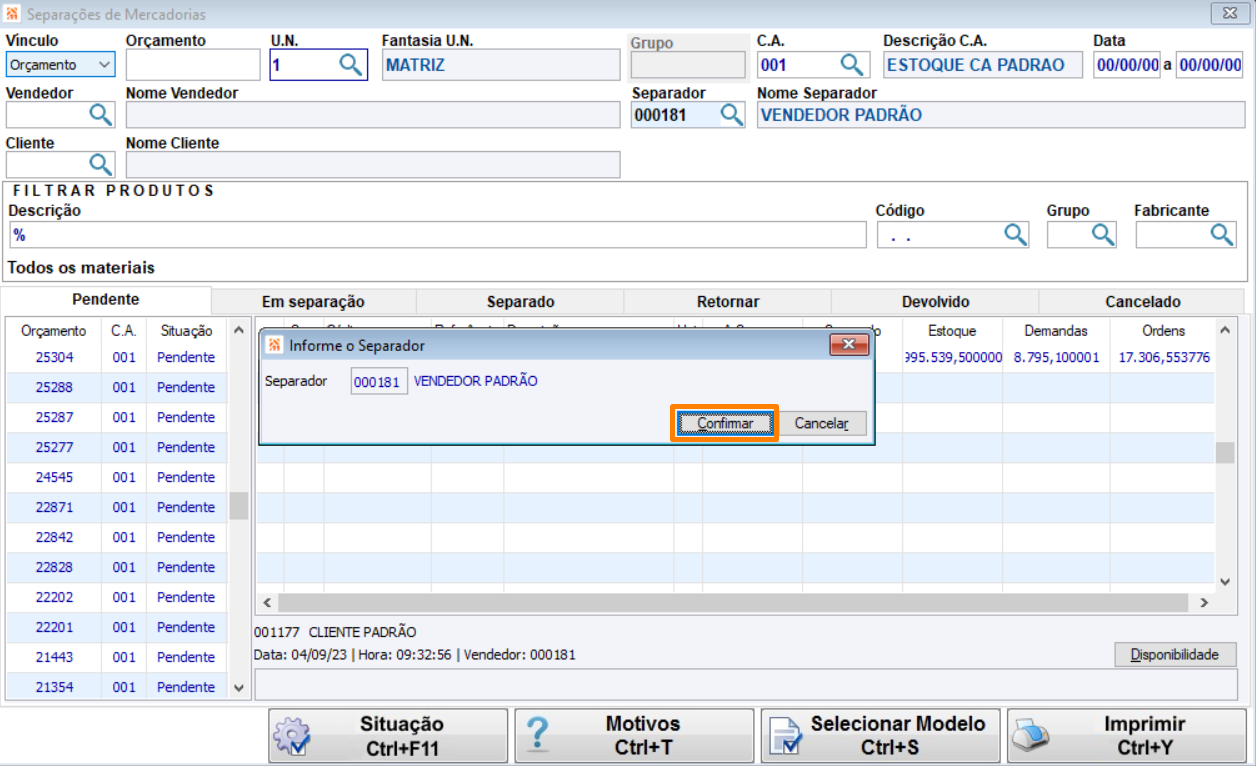Click the orçamento list scroll down arrow
Viewport: 1256px width, 766px height.
pos(238,688)
